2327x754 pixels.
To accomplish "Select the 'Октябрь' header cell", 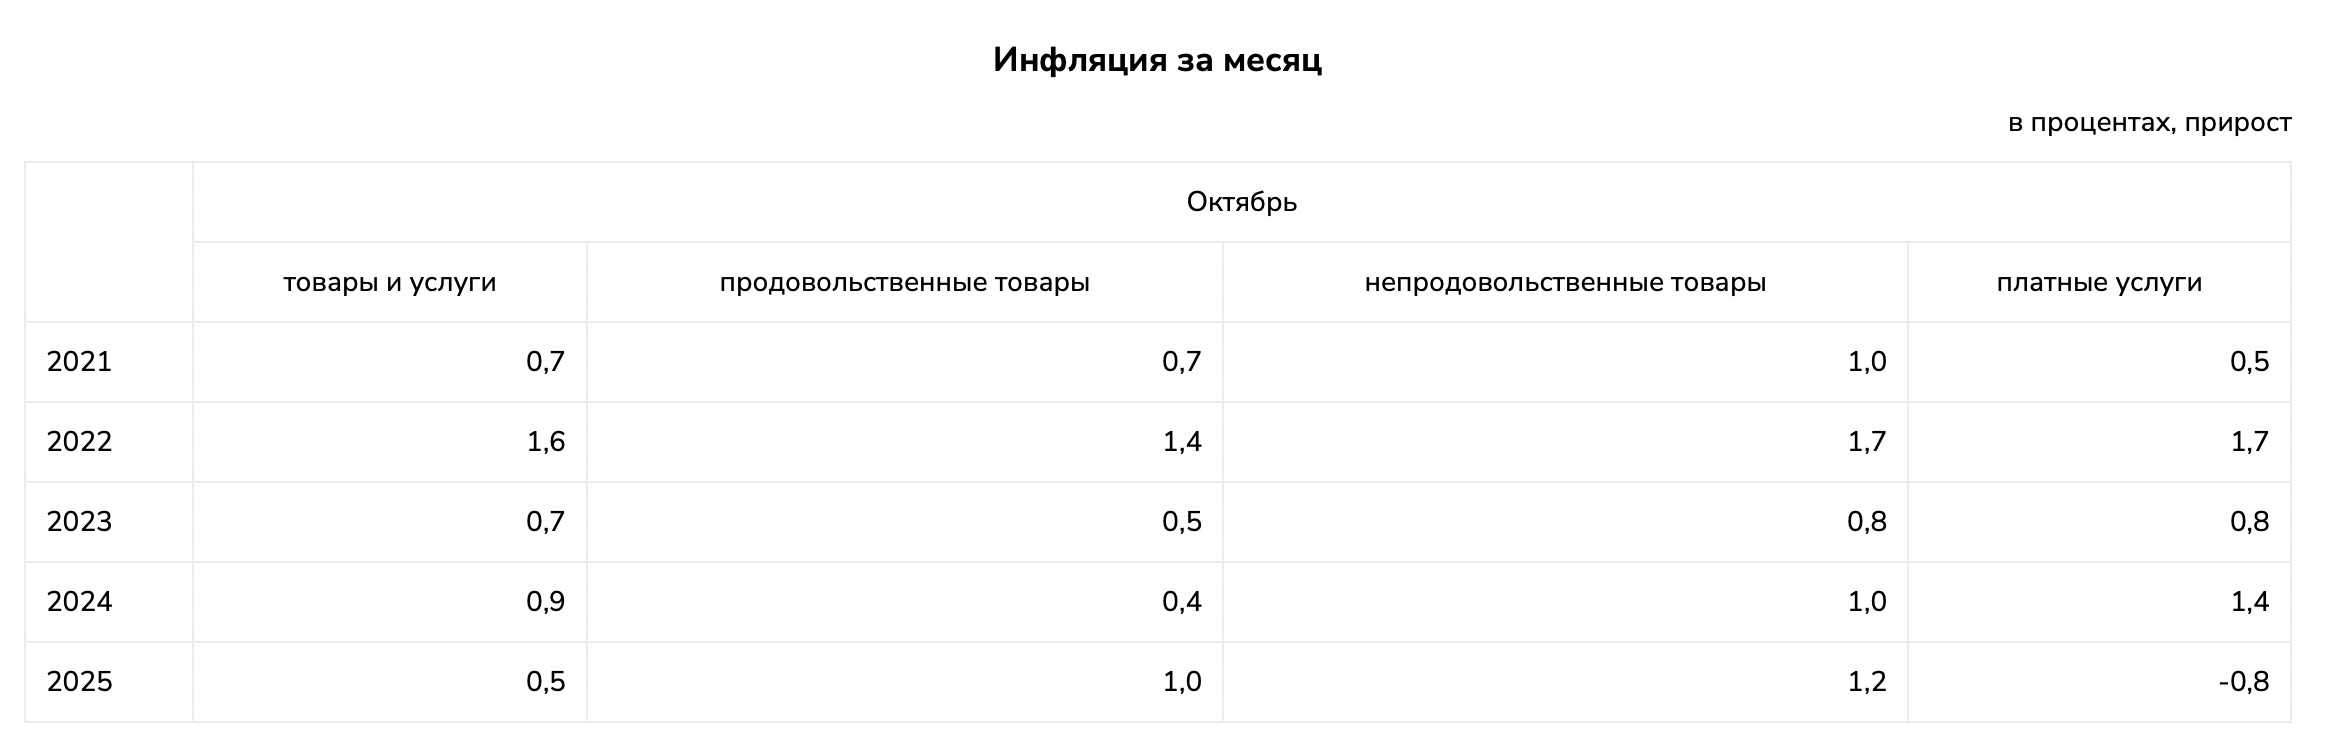I will 1241,202.
